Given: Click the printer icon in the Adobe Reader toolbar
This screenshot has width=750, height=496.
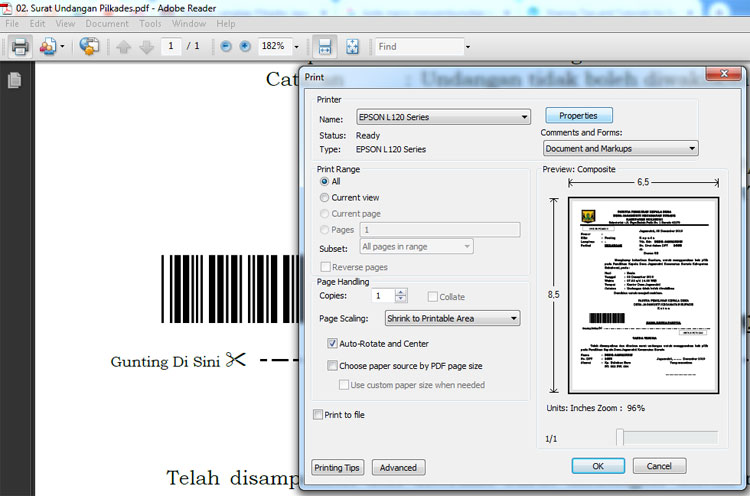Looking at the screenshot, I should (20, 47).
